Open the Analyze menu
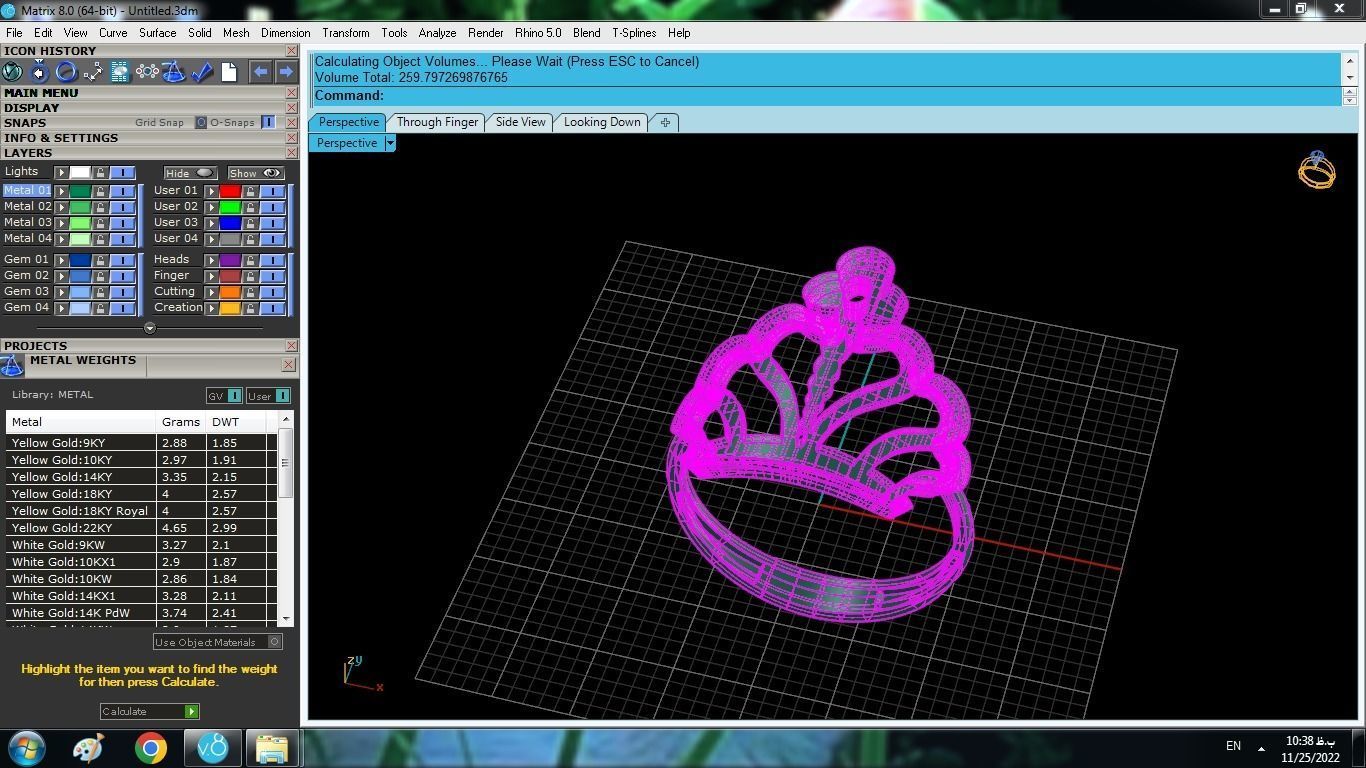 [437, 33]
